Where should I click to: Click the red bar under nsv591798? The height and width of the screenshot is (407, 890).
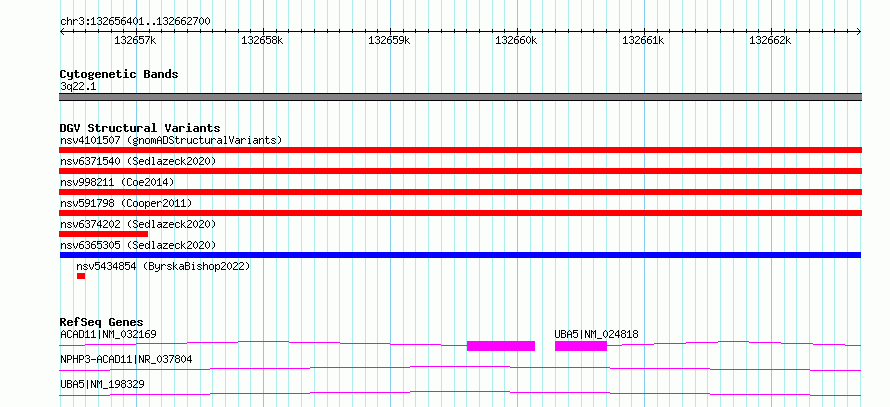pyautogui.click(x=460, y=213)
